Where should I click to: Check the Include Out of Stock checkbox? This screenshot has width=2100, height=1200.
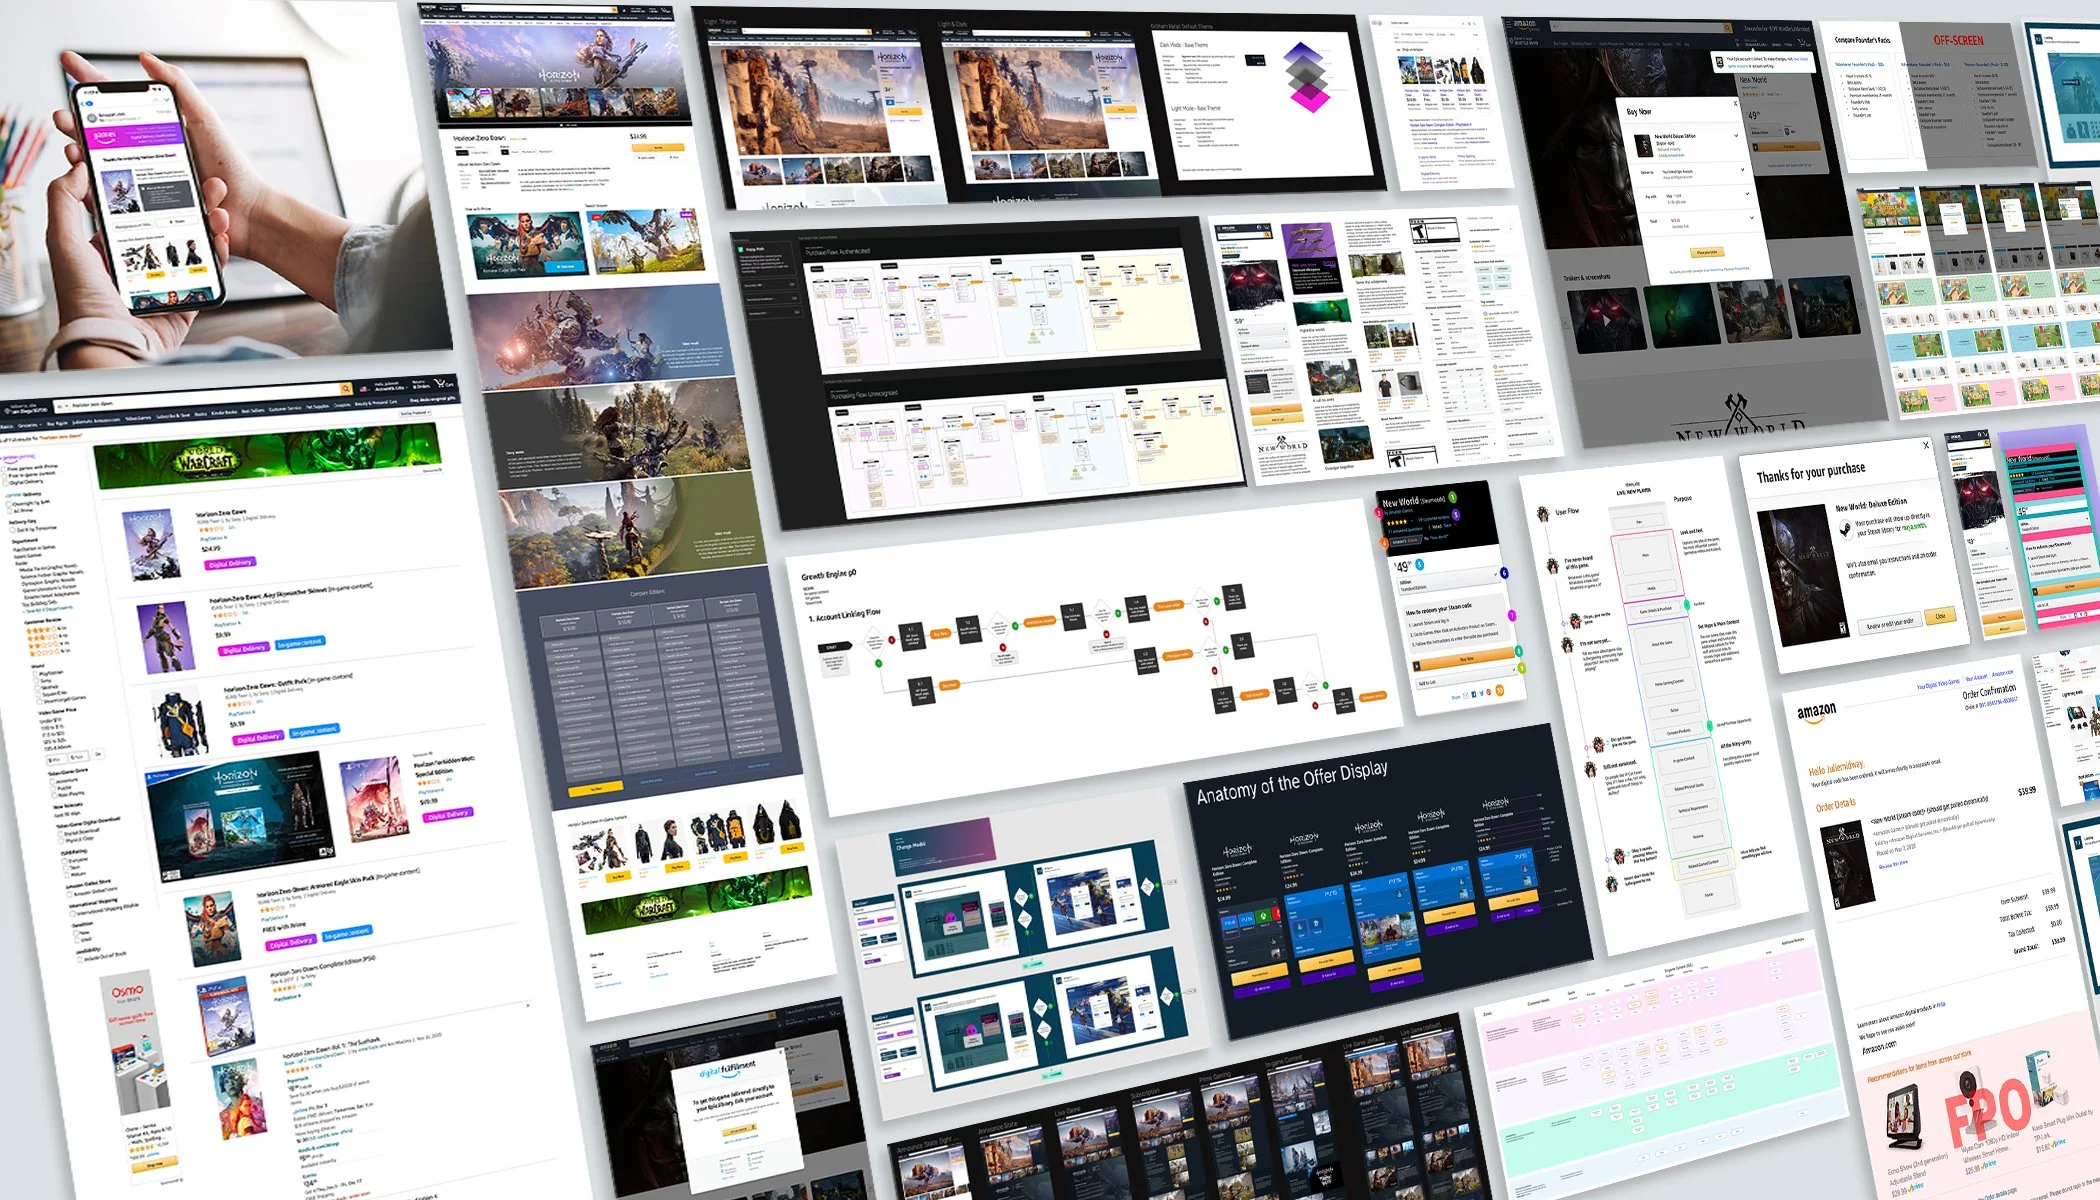(x=82, y=958)
